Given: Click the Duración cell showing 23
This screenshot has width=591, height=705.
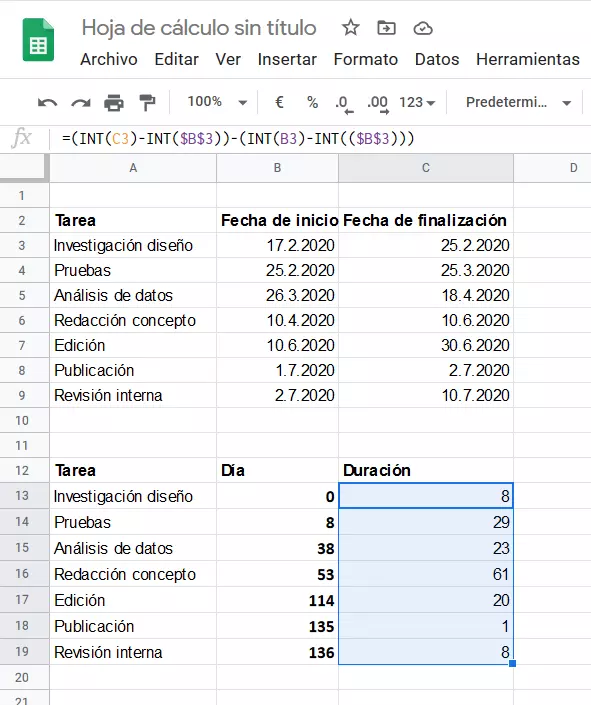Looking at the screenshot, I should (x=426, y=548).
